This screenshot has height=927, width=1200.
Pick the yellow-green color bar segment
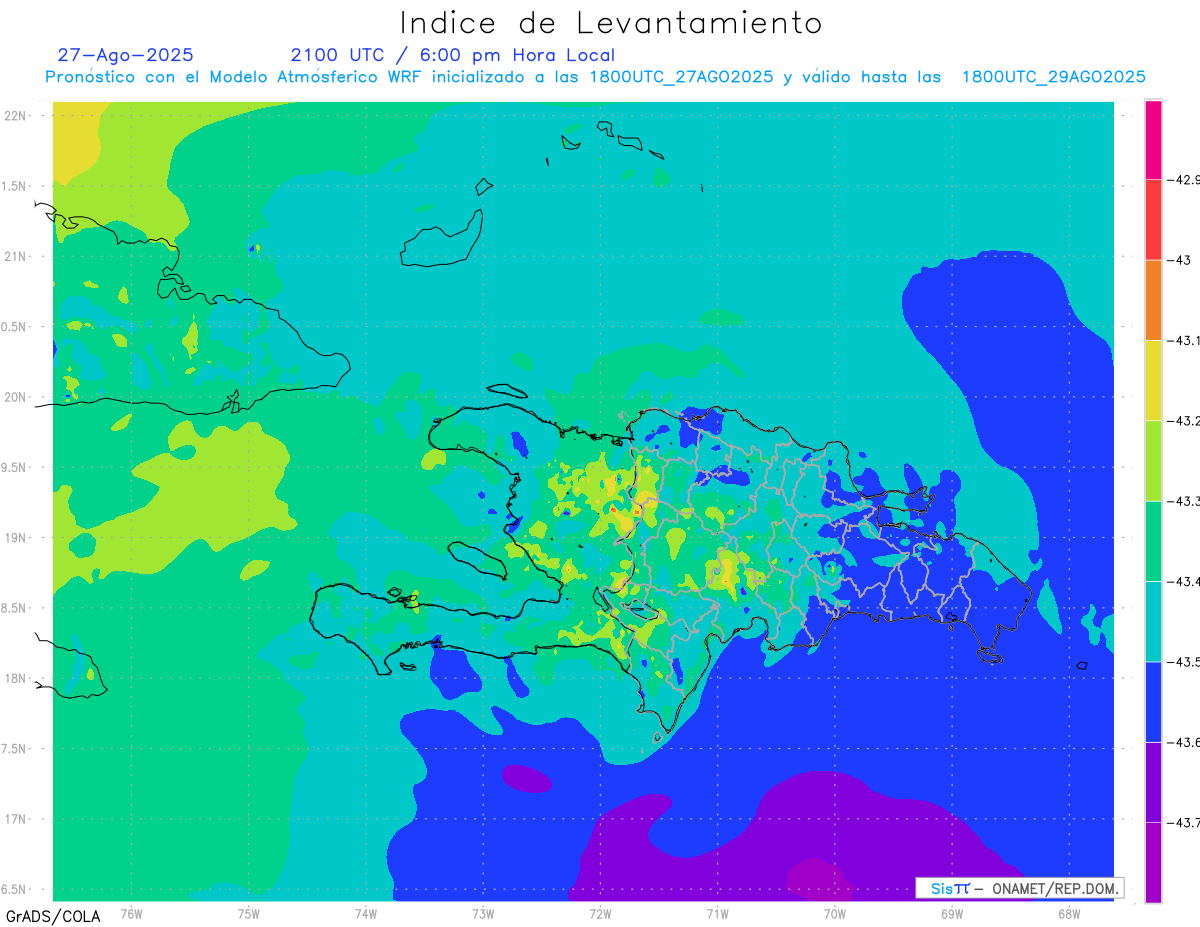click(x=1153, y=461)
